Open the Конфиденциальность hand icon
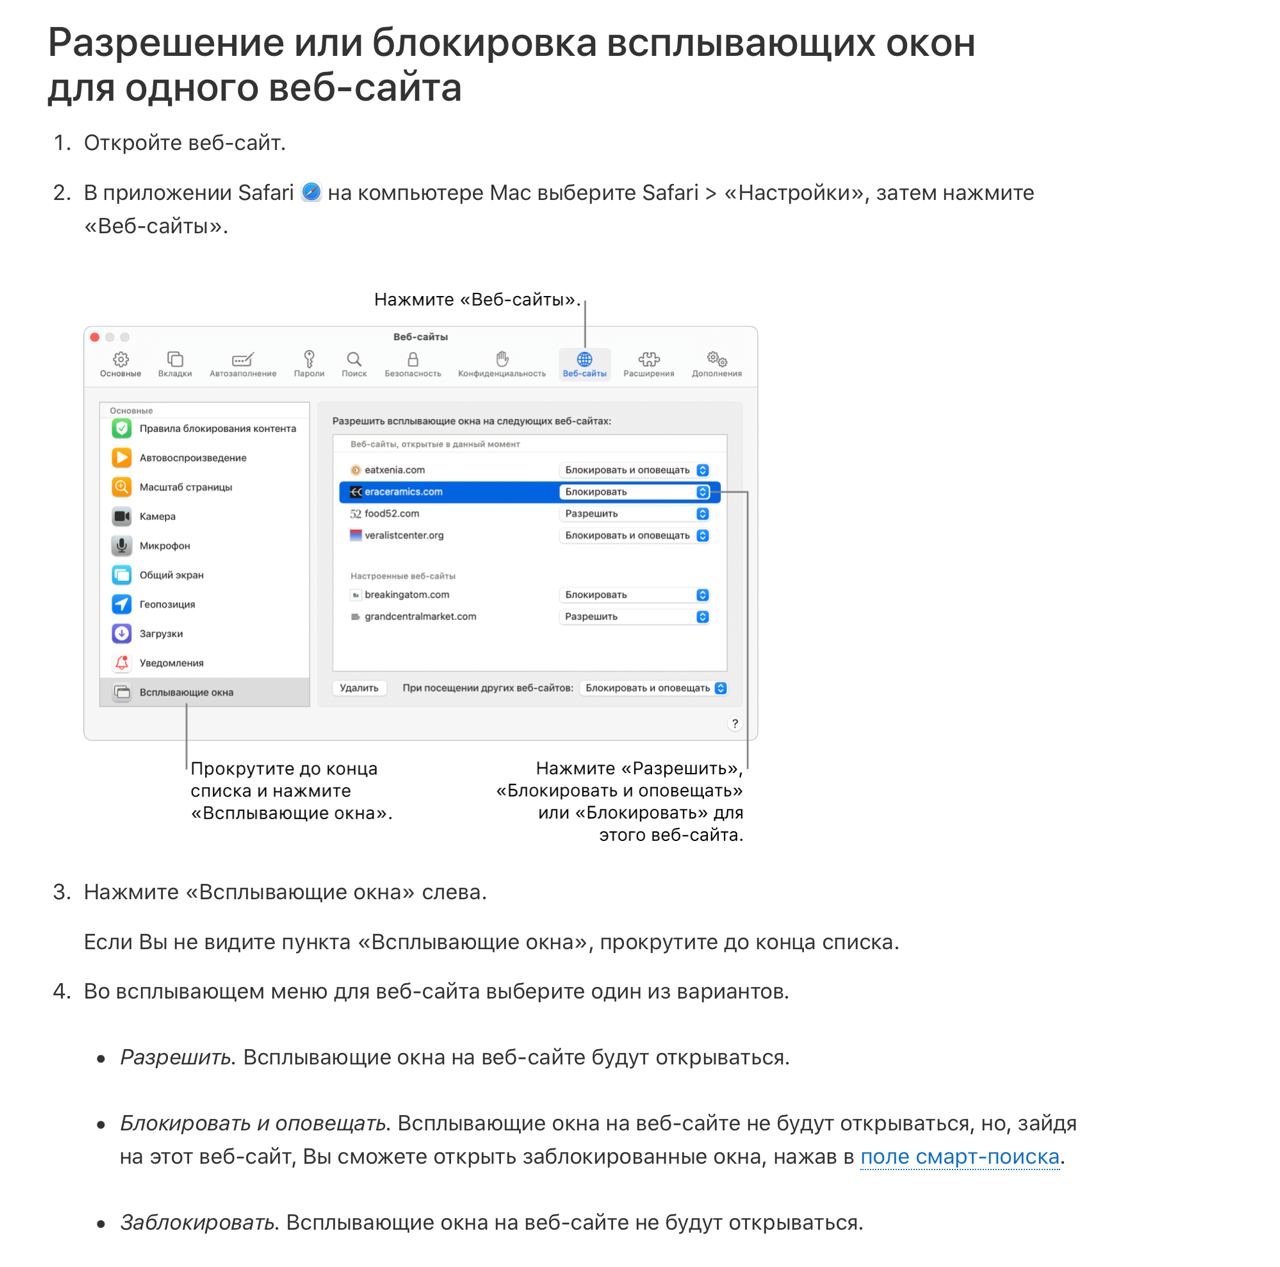This screenshot has height=1267, width=1280. [x=502, y=359]
